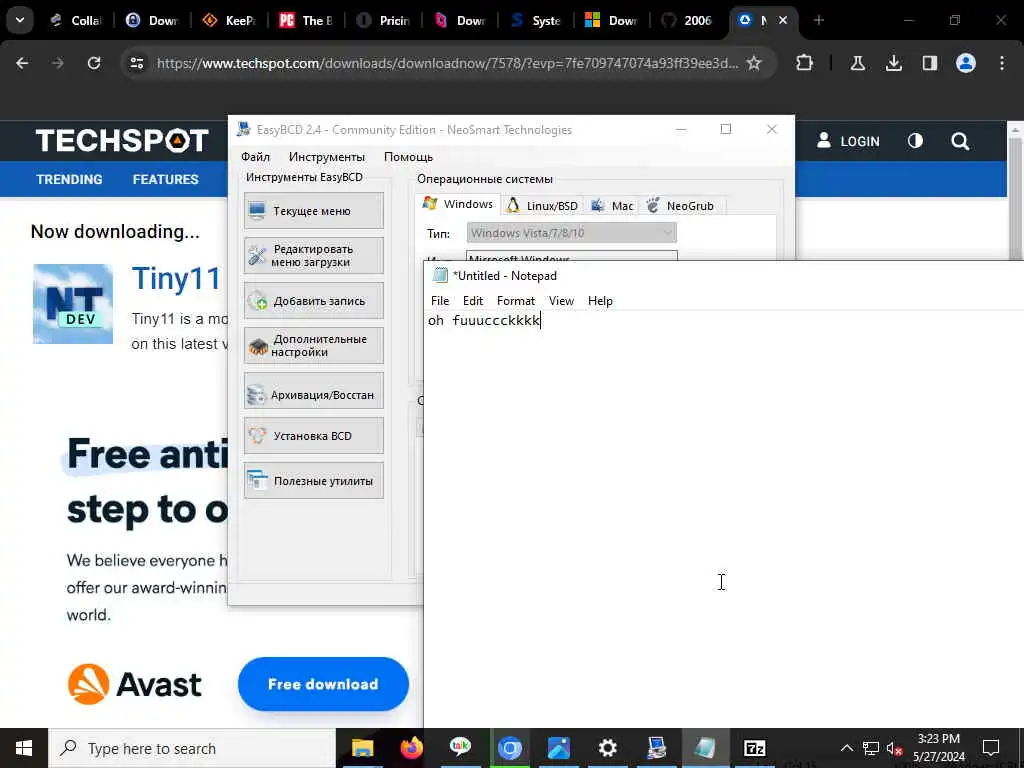Open Chrome labs flask icon

857,63
